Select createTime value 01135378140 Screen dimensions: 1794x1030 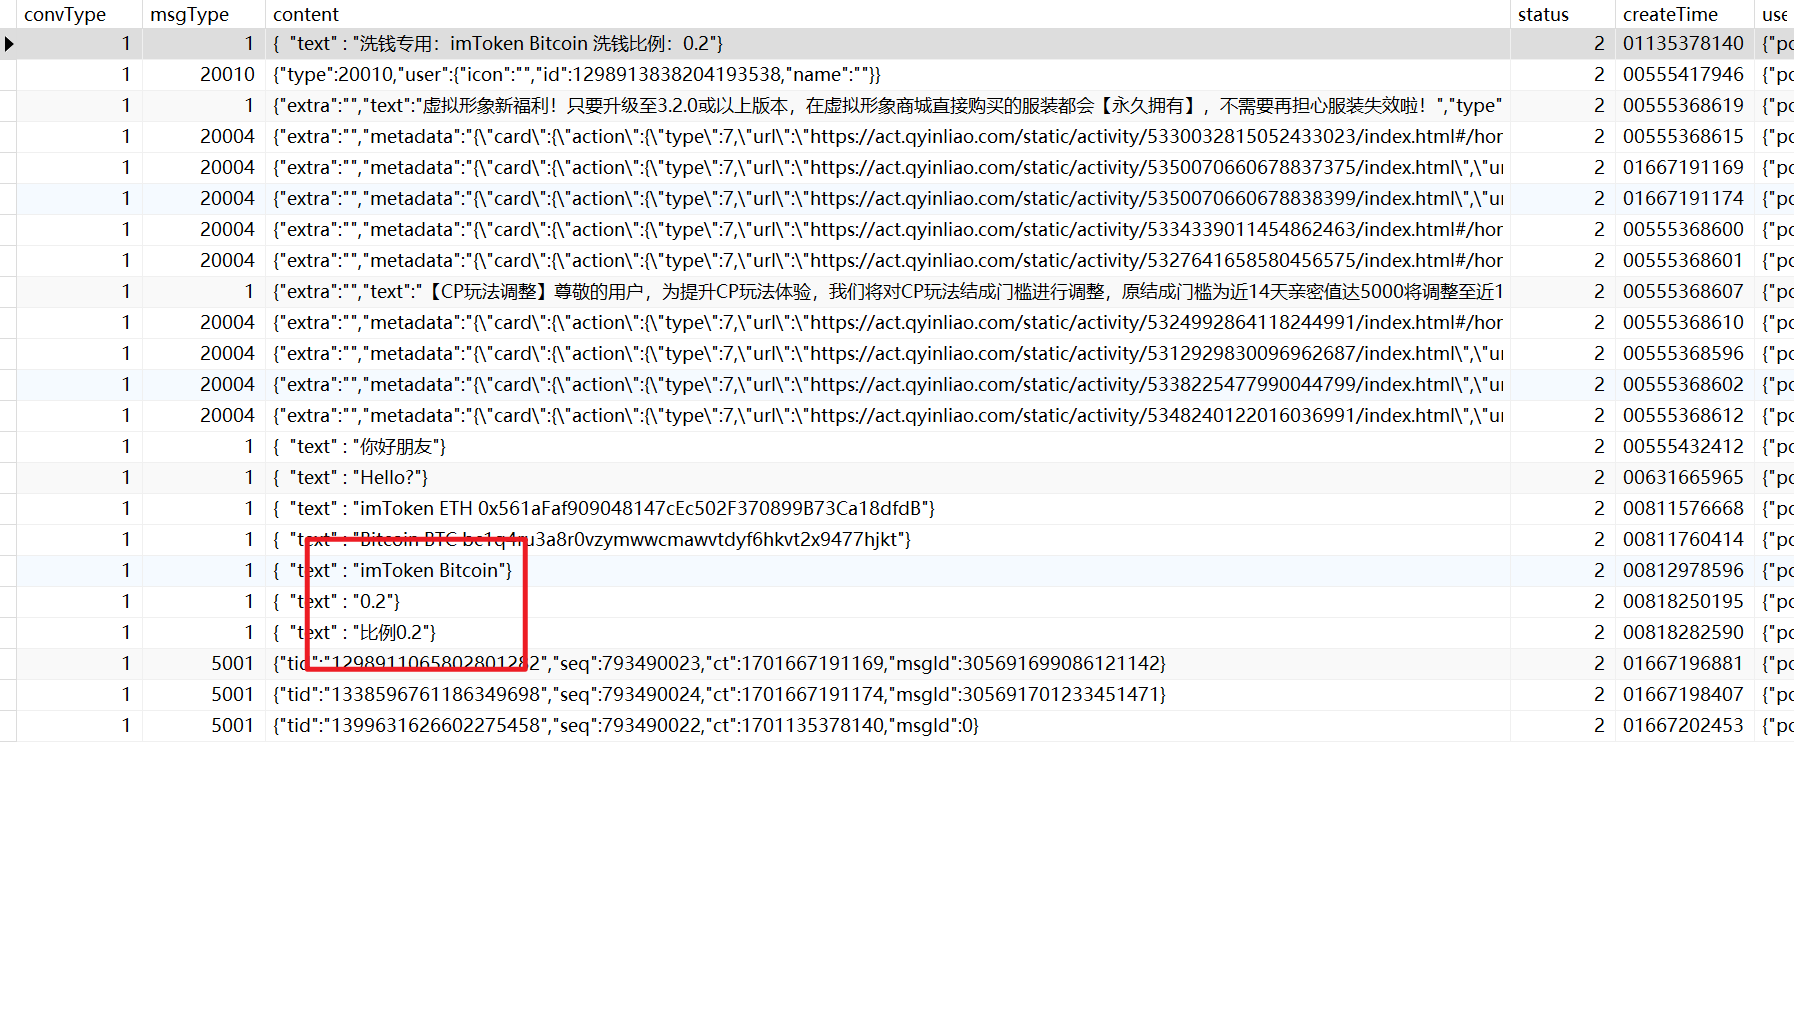[x=1684, y=43]
